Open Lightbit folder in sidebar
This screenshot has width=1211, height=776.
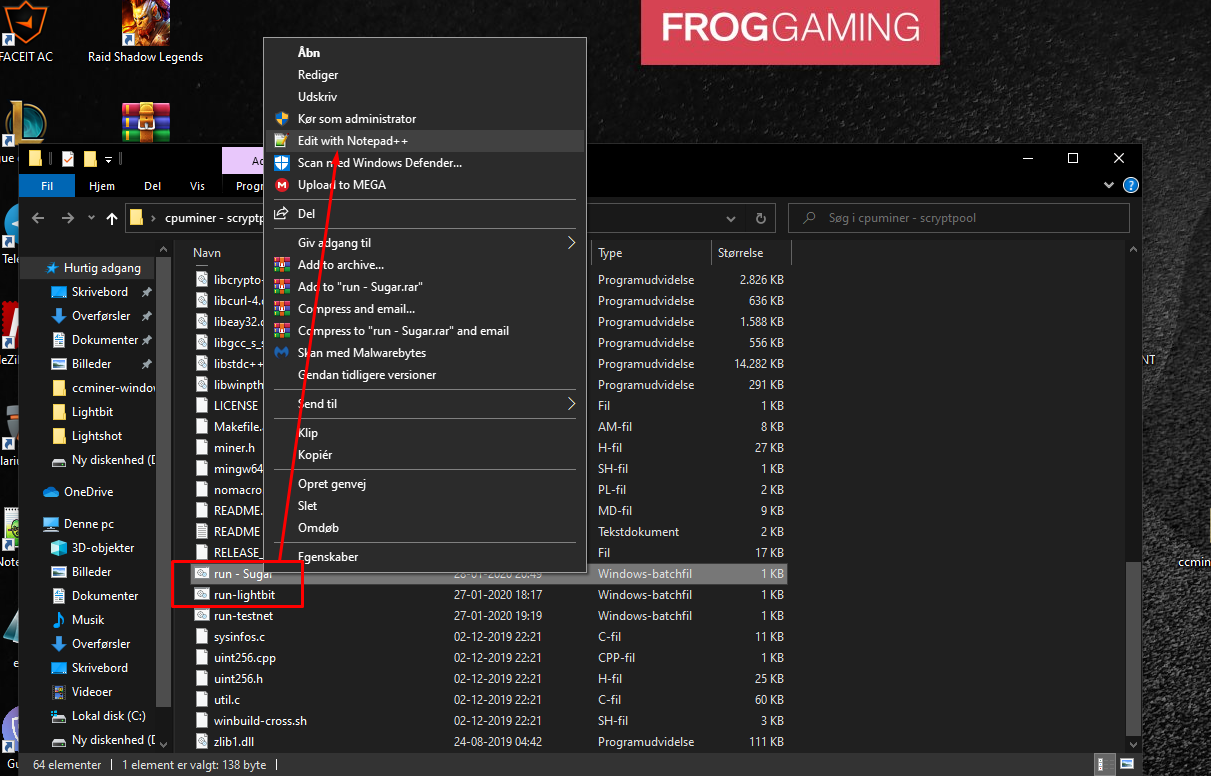pos(92,412)
